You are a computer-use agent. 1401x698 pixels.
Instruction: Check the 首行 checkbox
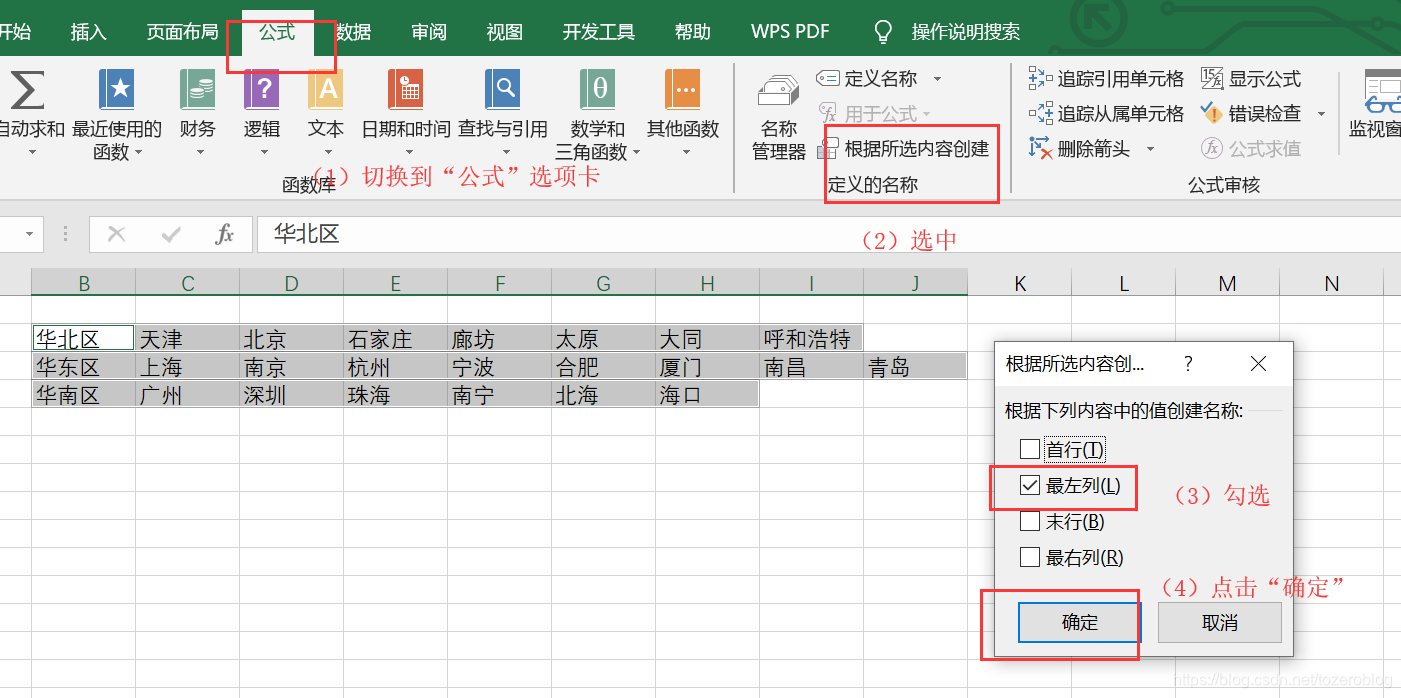1029,449
